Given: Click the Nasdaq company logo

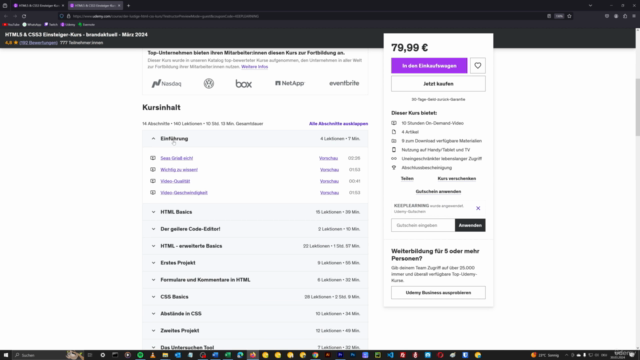Looking at the screenshot, I should 167,84.
